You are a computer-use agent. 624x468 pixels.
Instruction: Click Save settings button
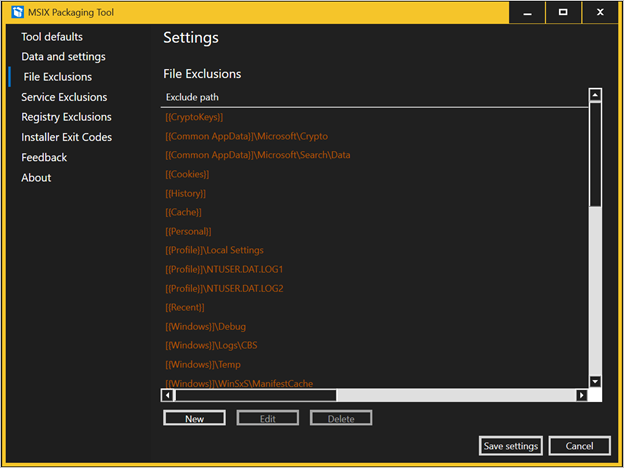click(511, 446)
